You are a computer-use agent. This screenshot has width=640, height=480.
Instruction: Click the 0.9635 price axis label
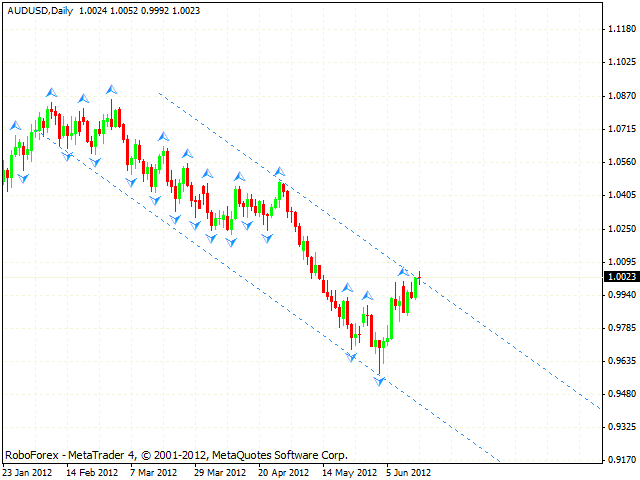pyautogui.click(x=620, y=360)
